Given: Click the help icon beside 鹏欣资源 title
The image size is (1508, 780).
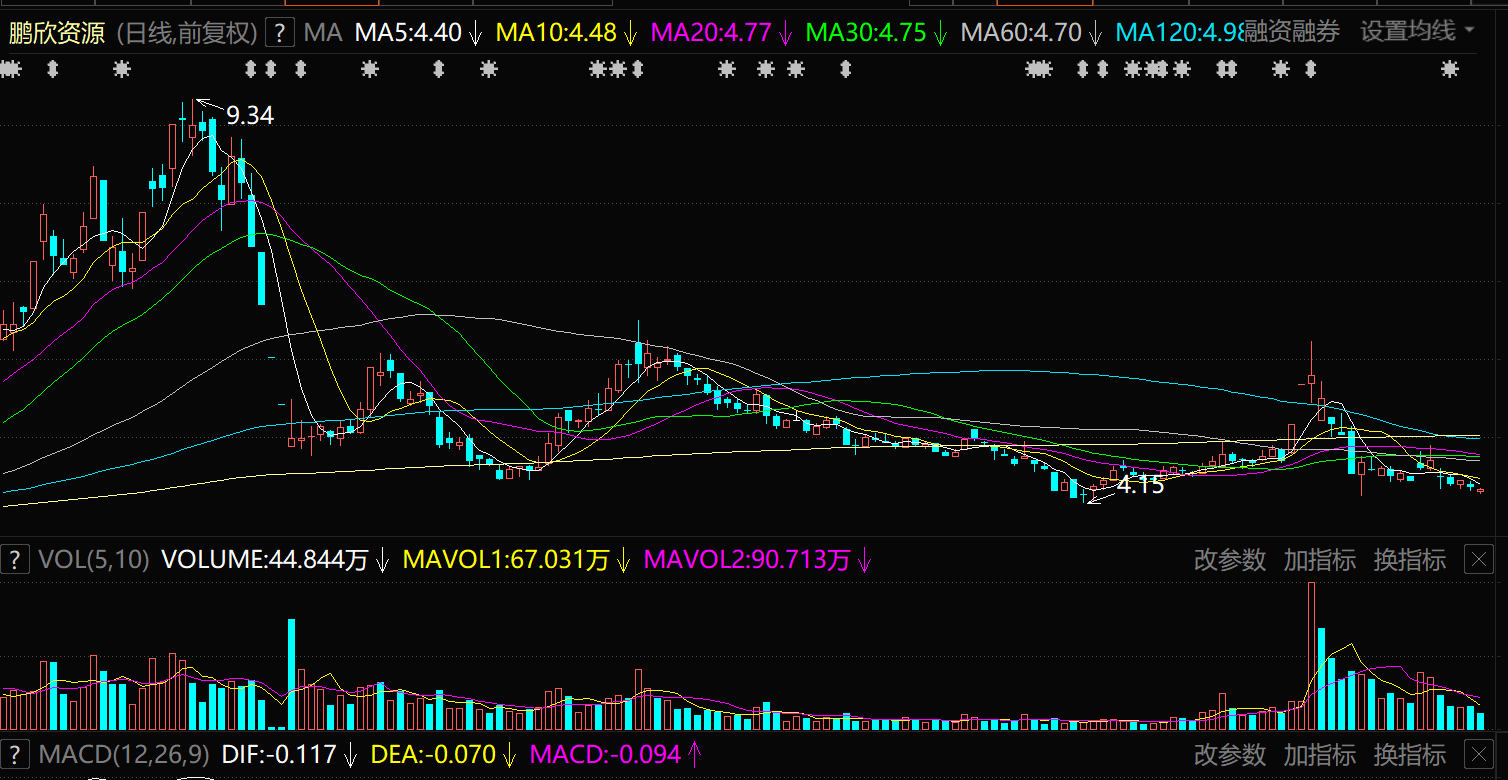Looking at the screenshot, I should pos(279,33).
